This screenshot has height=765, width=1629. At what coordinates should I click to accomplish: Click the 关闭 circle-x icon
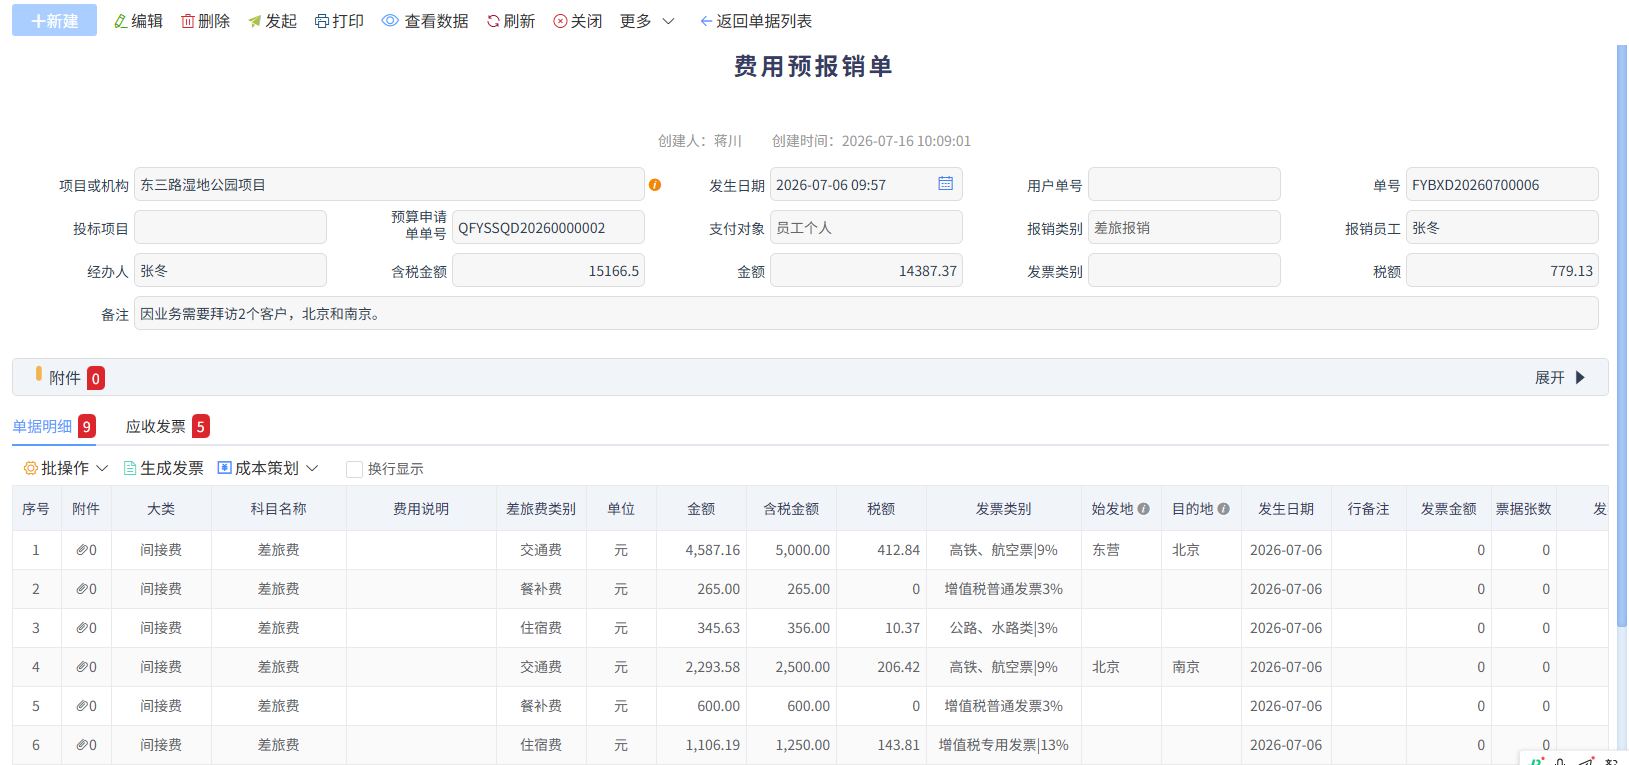560,21
